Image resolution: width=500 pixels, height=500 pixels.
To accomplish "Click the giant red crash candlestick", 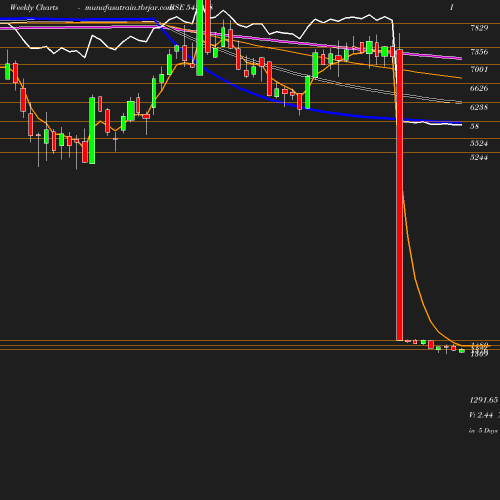I will pyautogui.click(x=399, y=195).
